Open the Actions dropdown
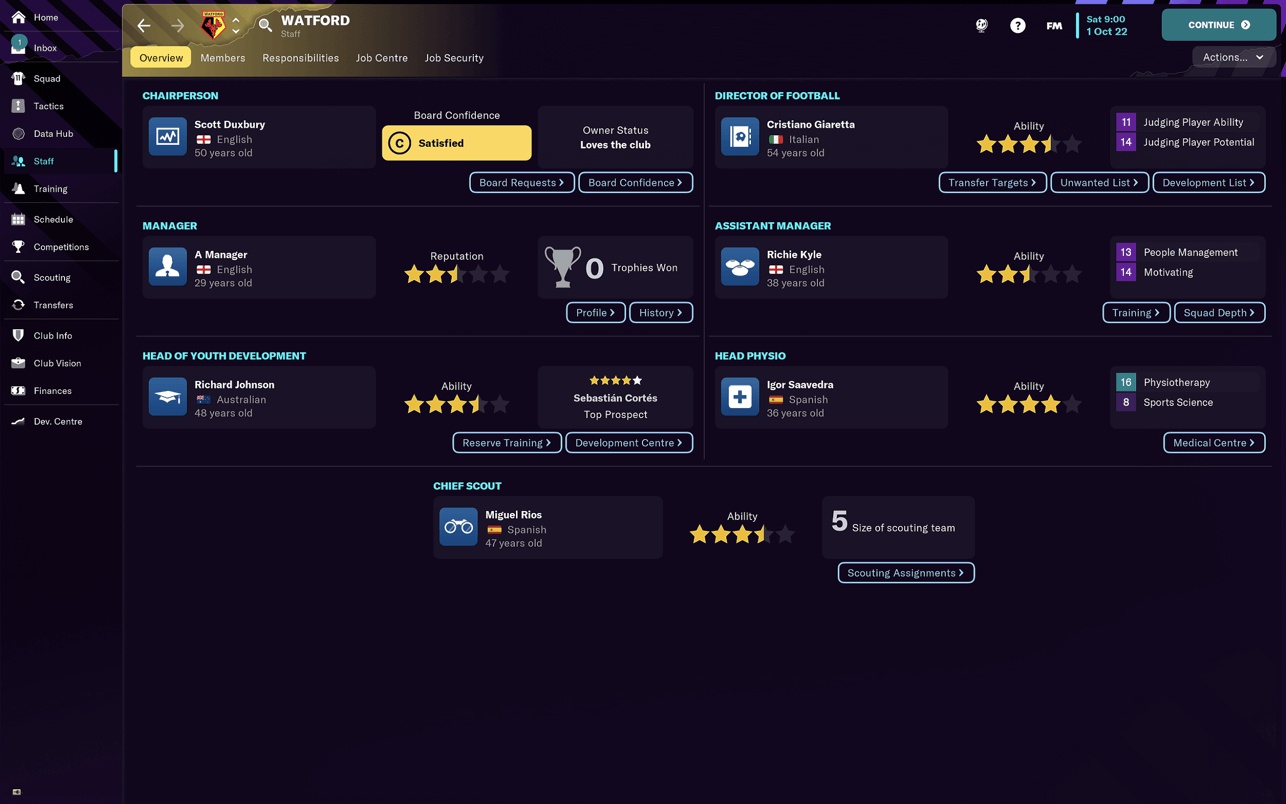Image resolution: width=1286 pixels, height=804 pixels. (1232, 57)
